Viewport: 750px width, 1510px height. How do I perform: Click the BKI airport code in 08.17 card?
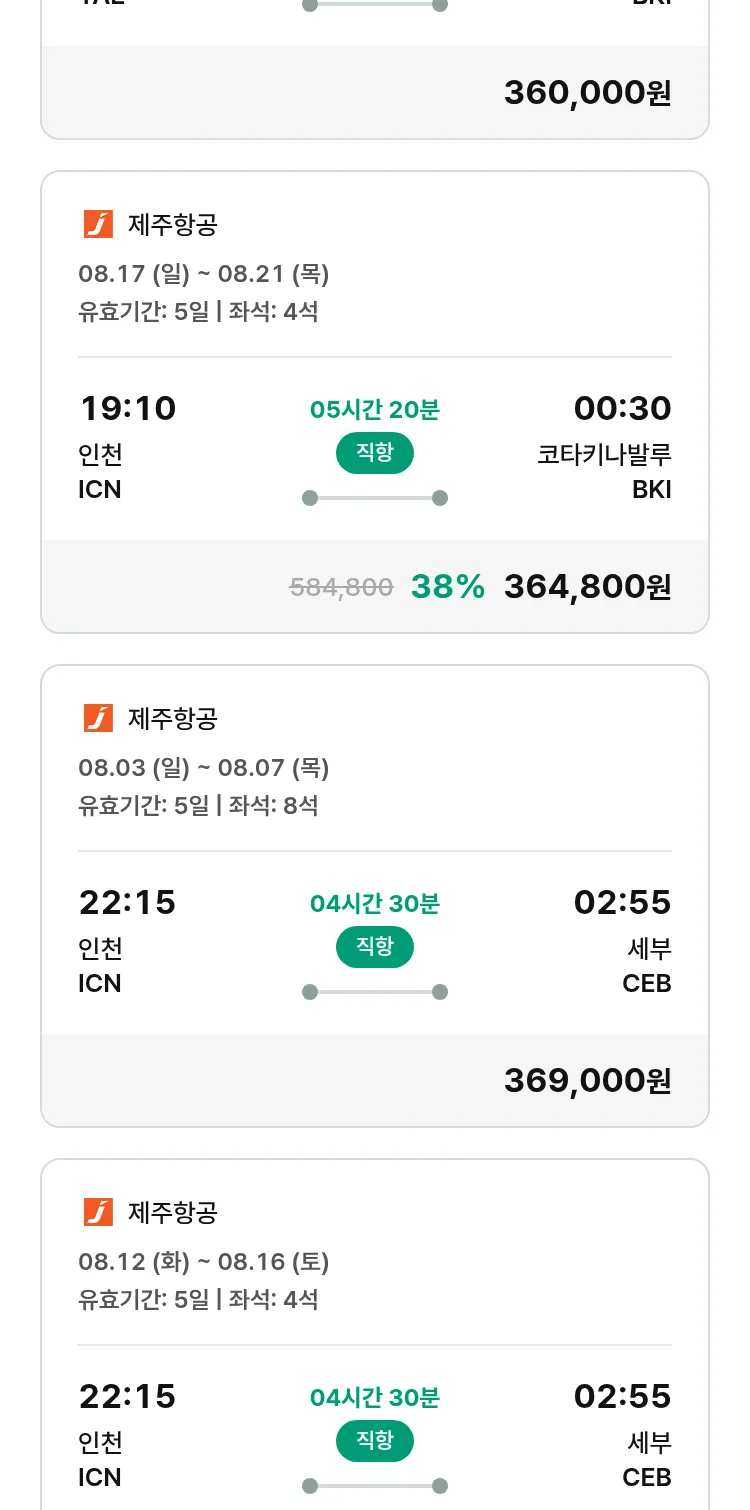click(651, 490)
